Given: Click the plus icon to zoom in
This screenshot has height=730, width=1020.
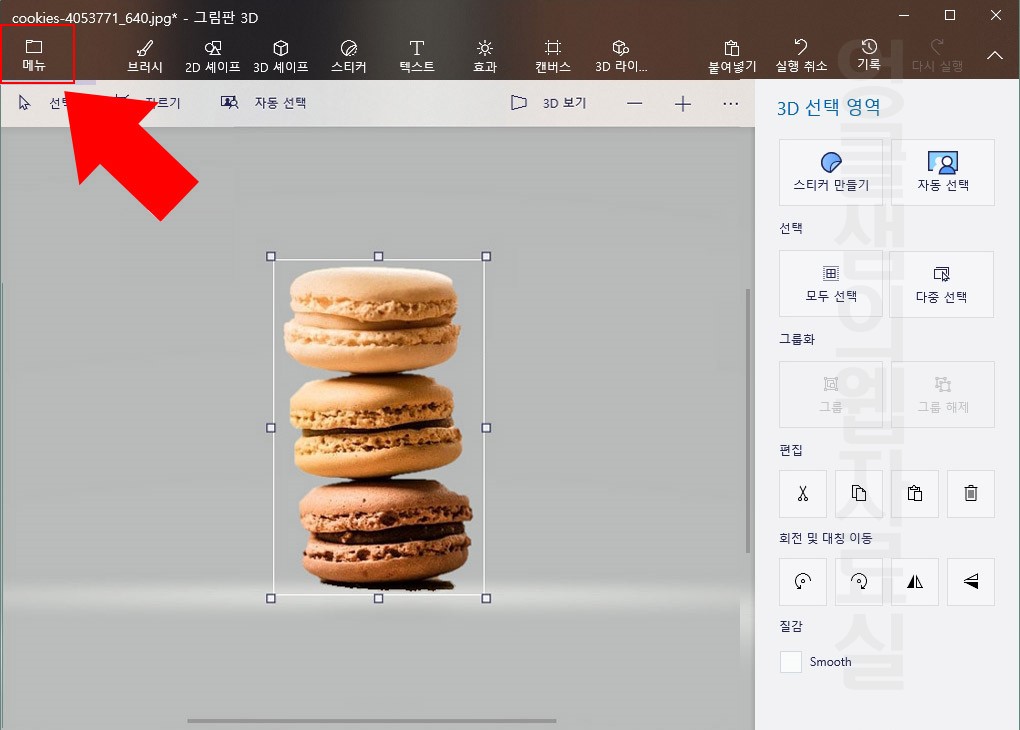Looking at the screenshot, I should click(x=682, y=103).
